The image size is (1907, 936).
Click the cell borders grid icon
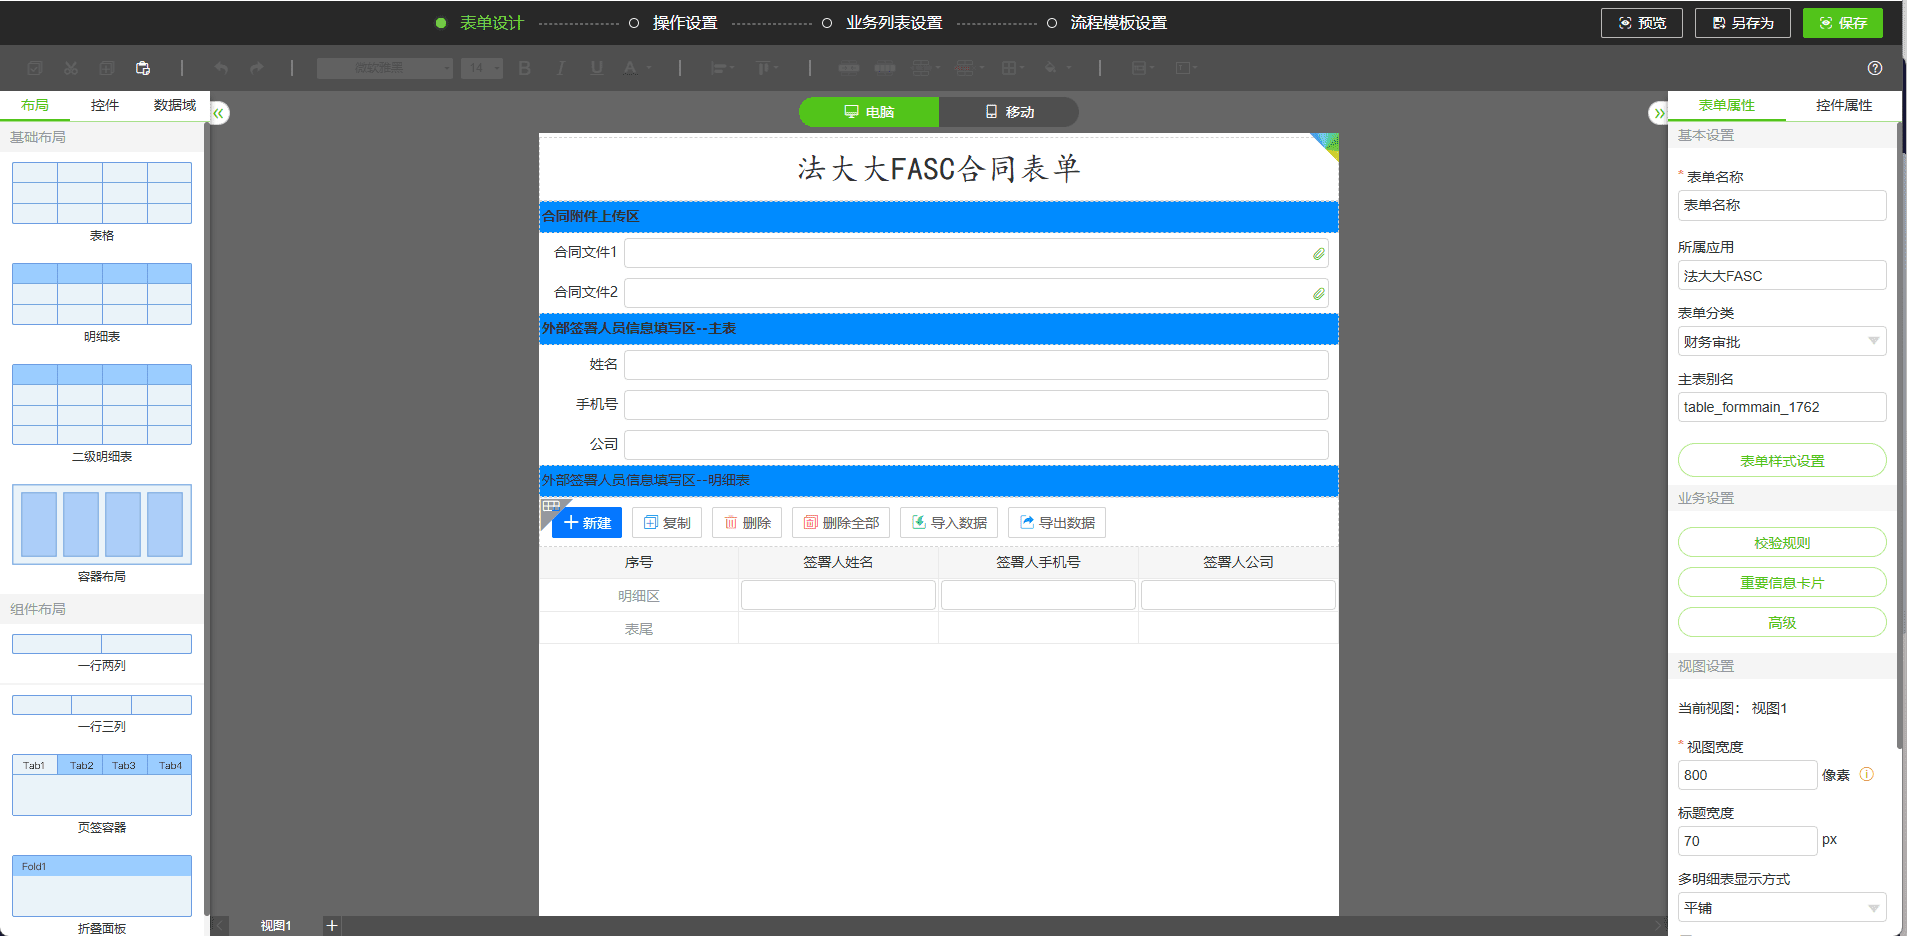1009,68
